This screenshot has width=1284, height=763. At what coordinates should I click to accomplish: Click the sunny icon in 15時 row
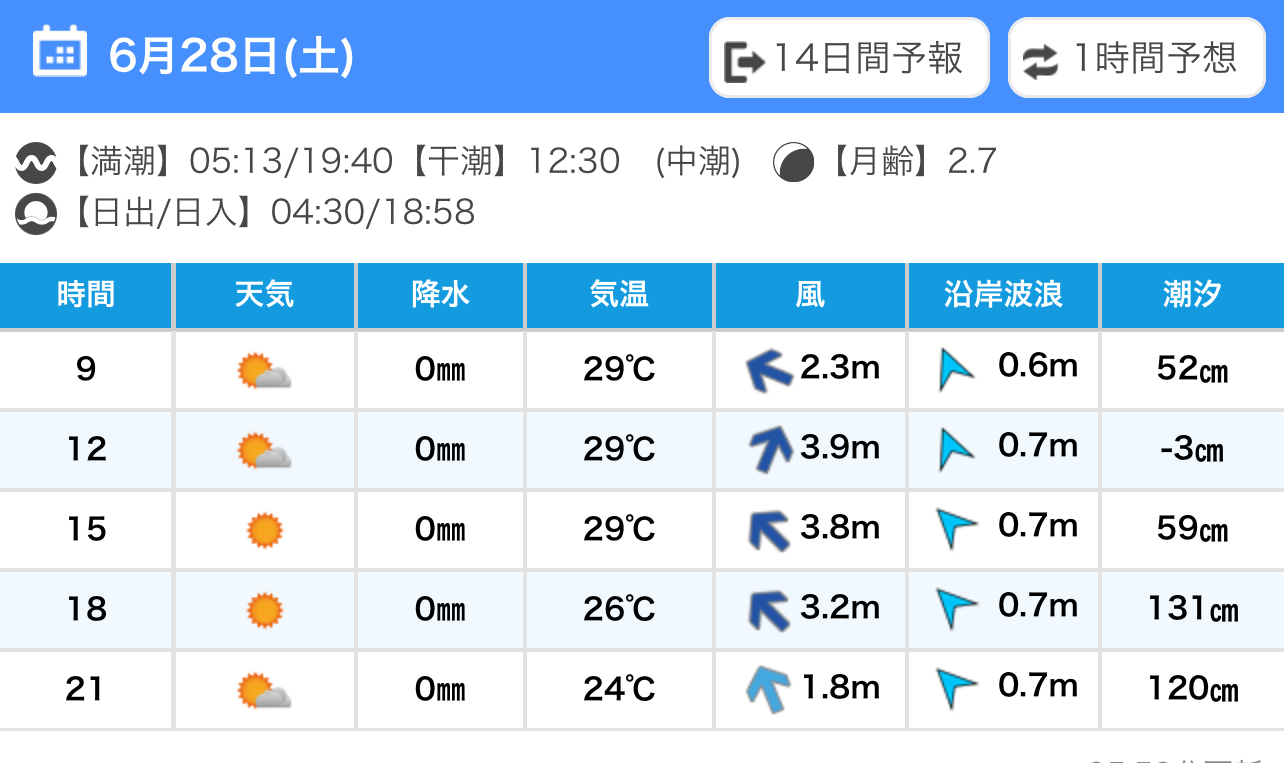pos(265,530)
